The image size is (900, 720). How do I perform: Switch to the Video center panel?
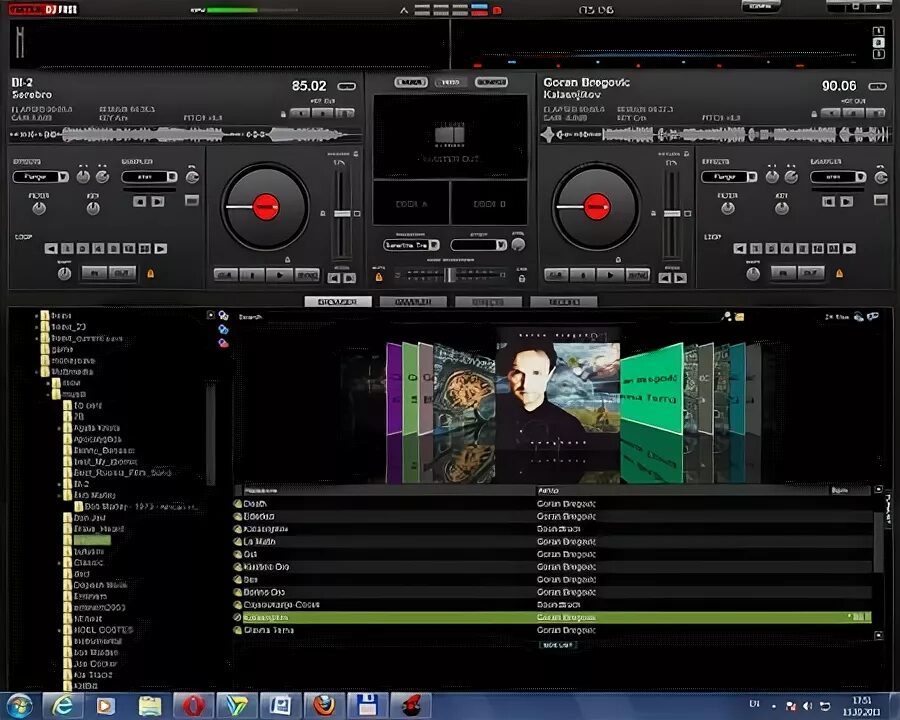451,83
